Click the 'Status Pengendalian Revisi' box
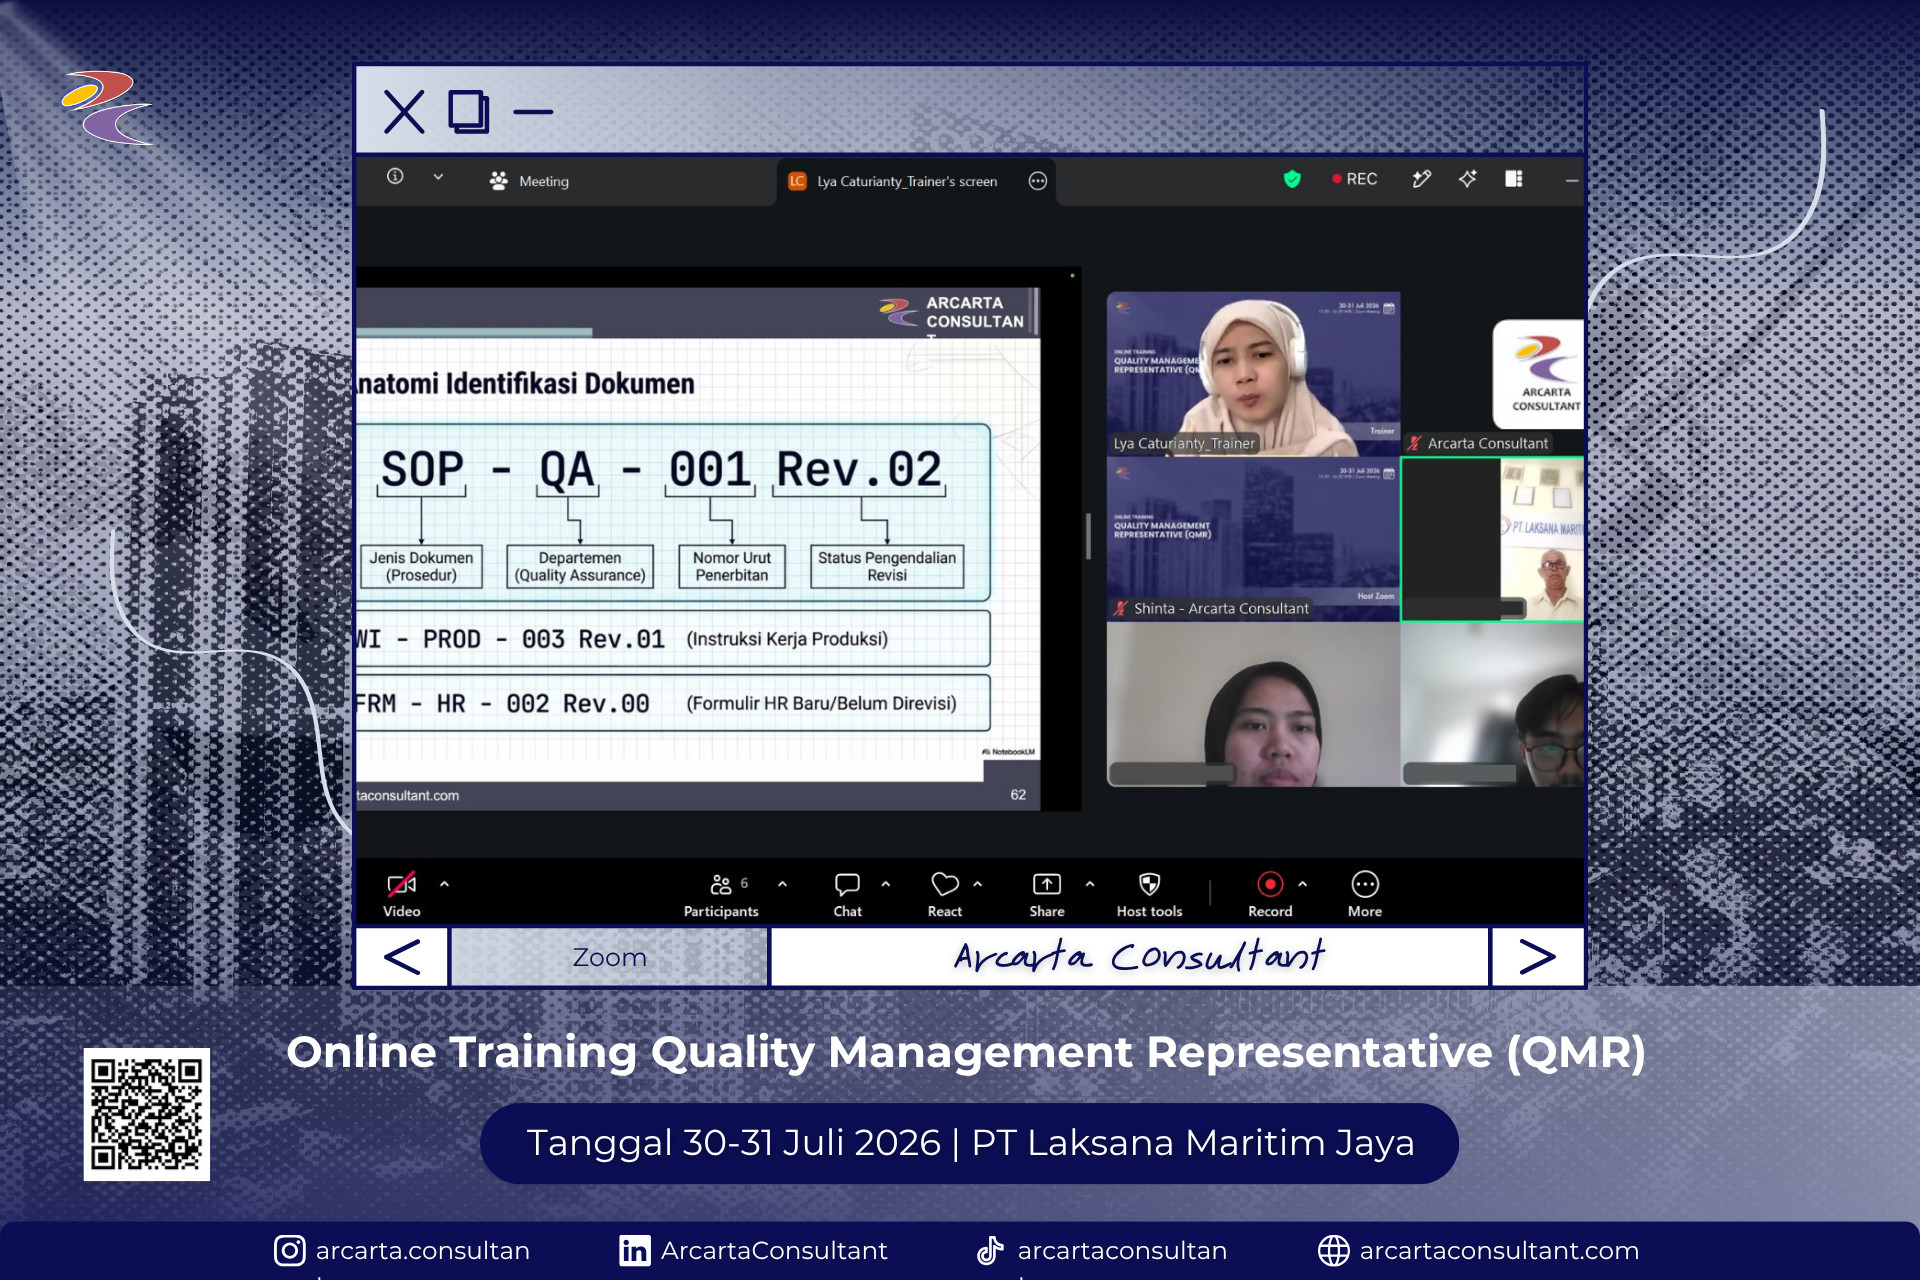The image size is (1920, 1280). [887, 566]
